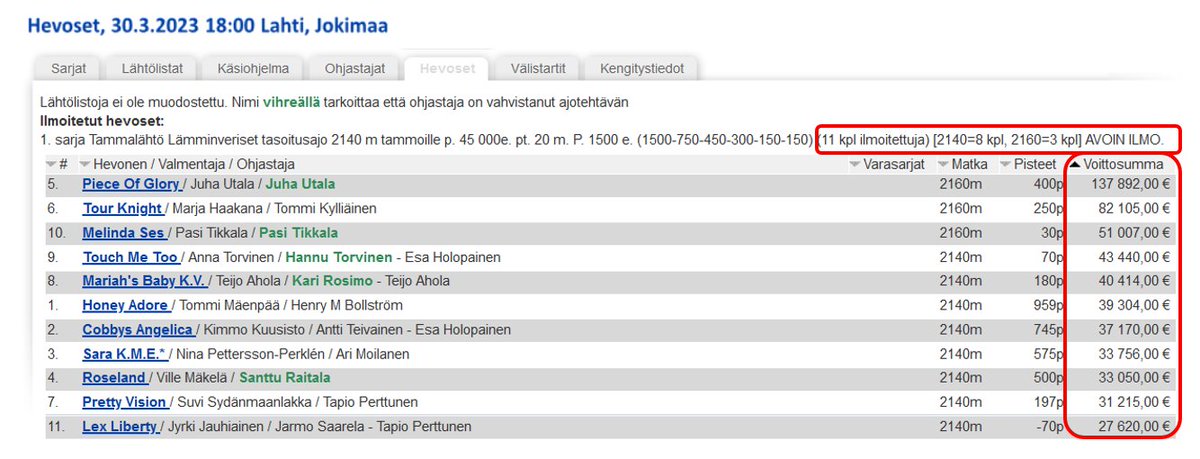
Task: Select the -70p points cell
Action: point(1049,427)
